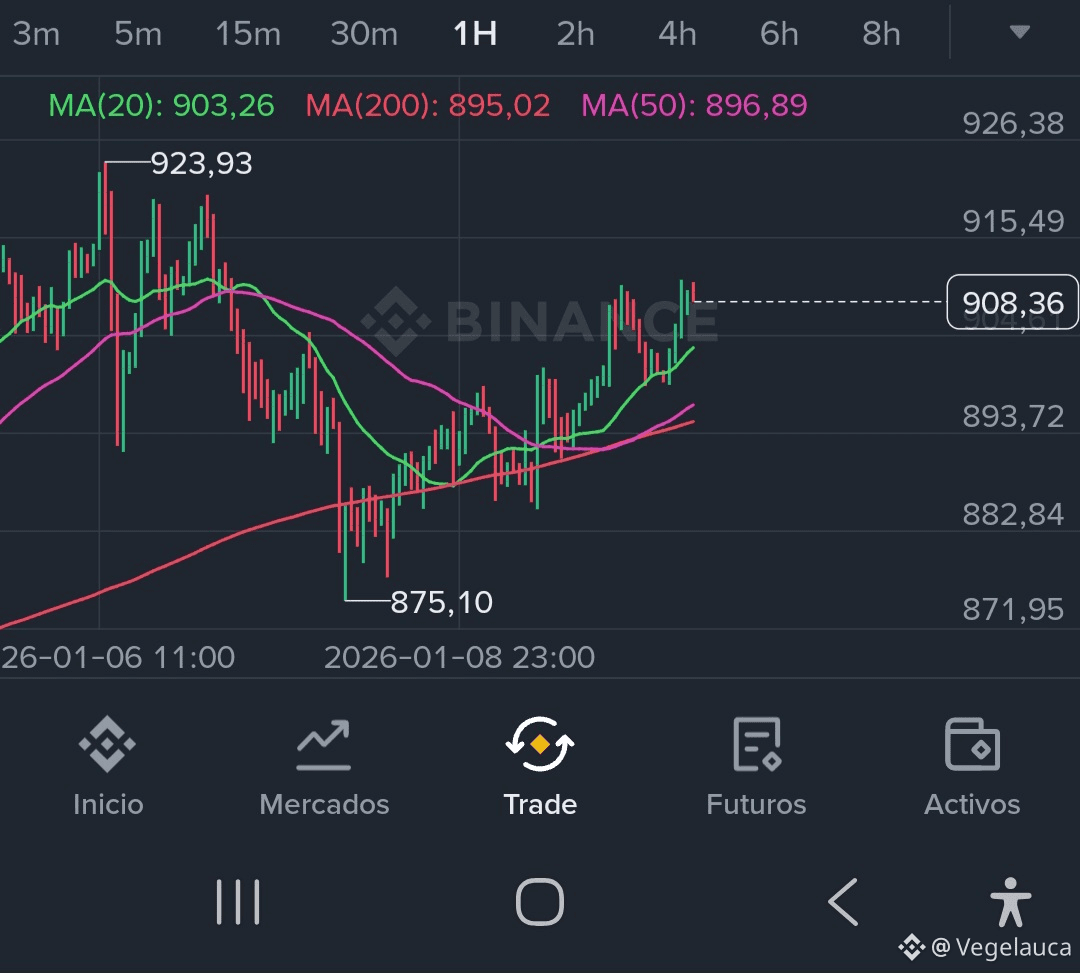Image resolution: width=1080 pixels, height=973 pixels.
Task: Tap the Android back arrow
Action: [843, 902]
